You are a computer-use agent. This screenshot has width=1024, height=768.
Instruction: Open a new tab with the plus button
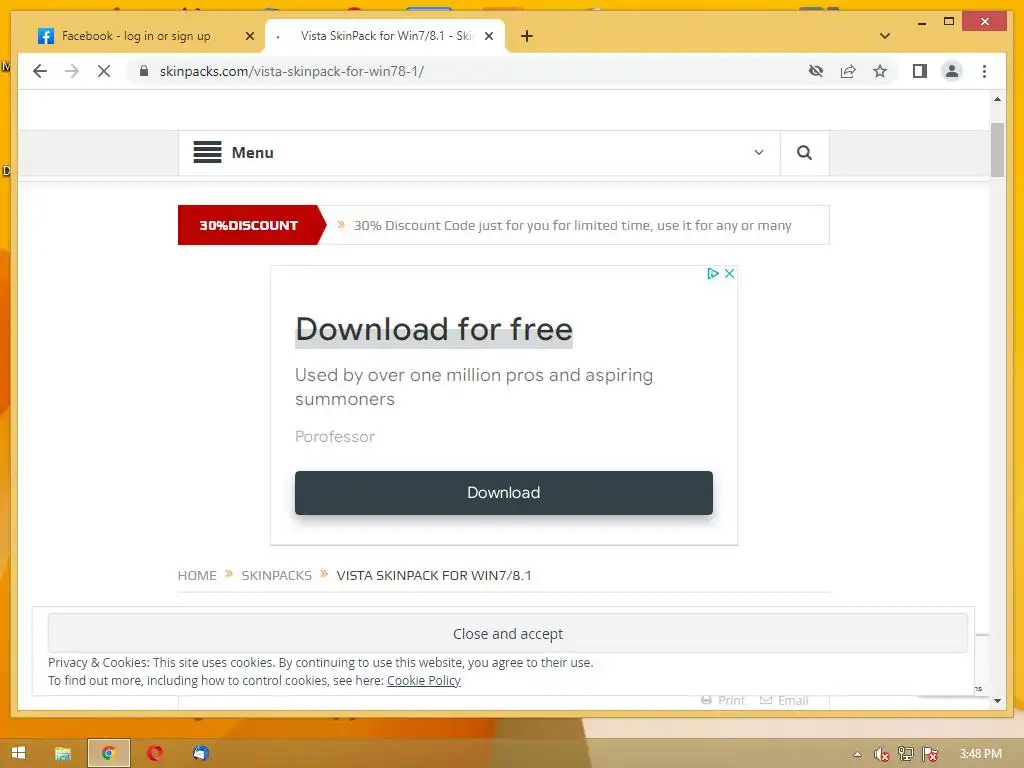pos(527,36)
